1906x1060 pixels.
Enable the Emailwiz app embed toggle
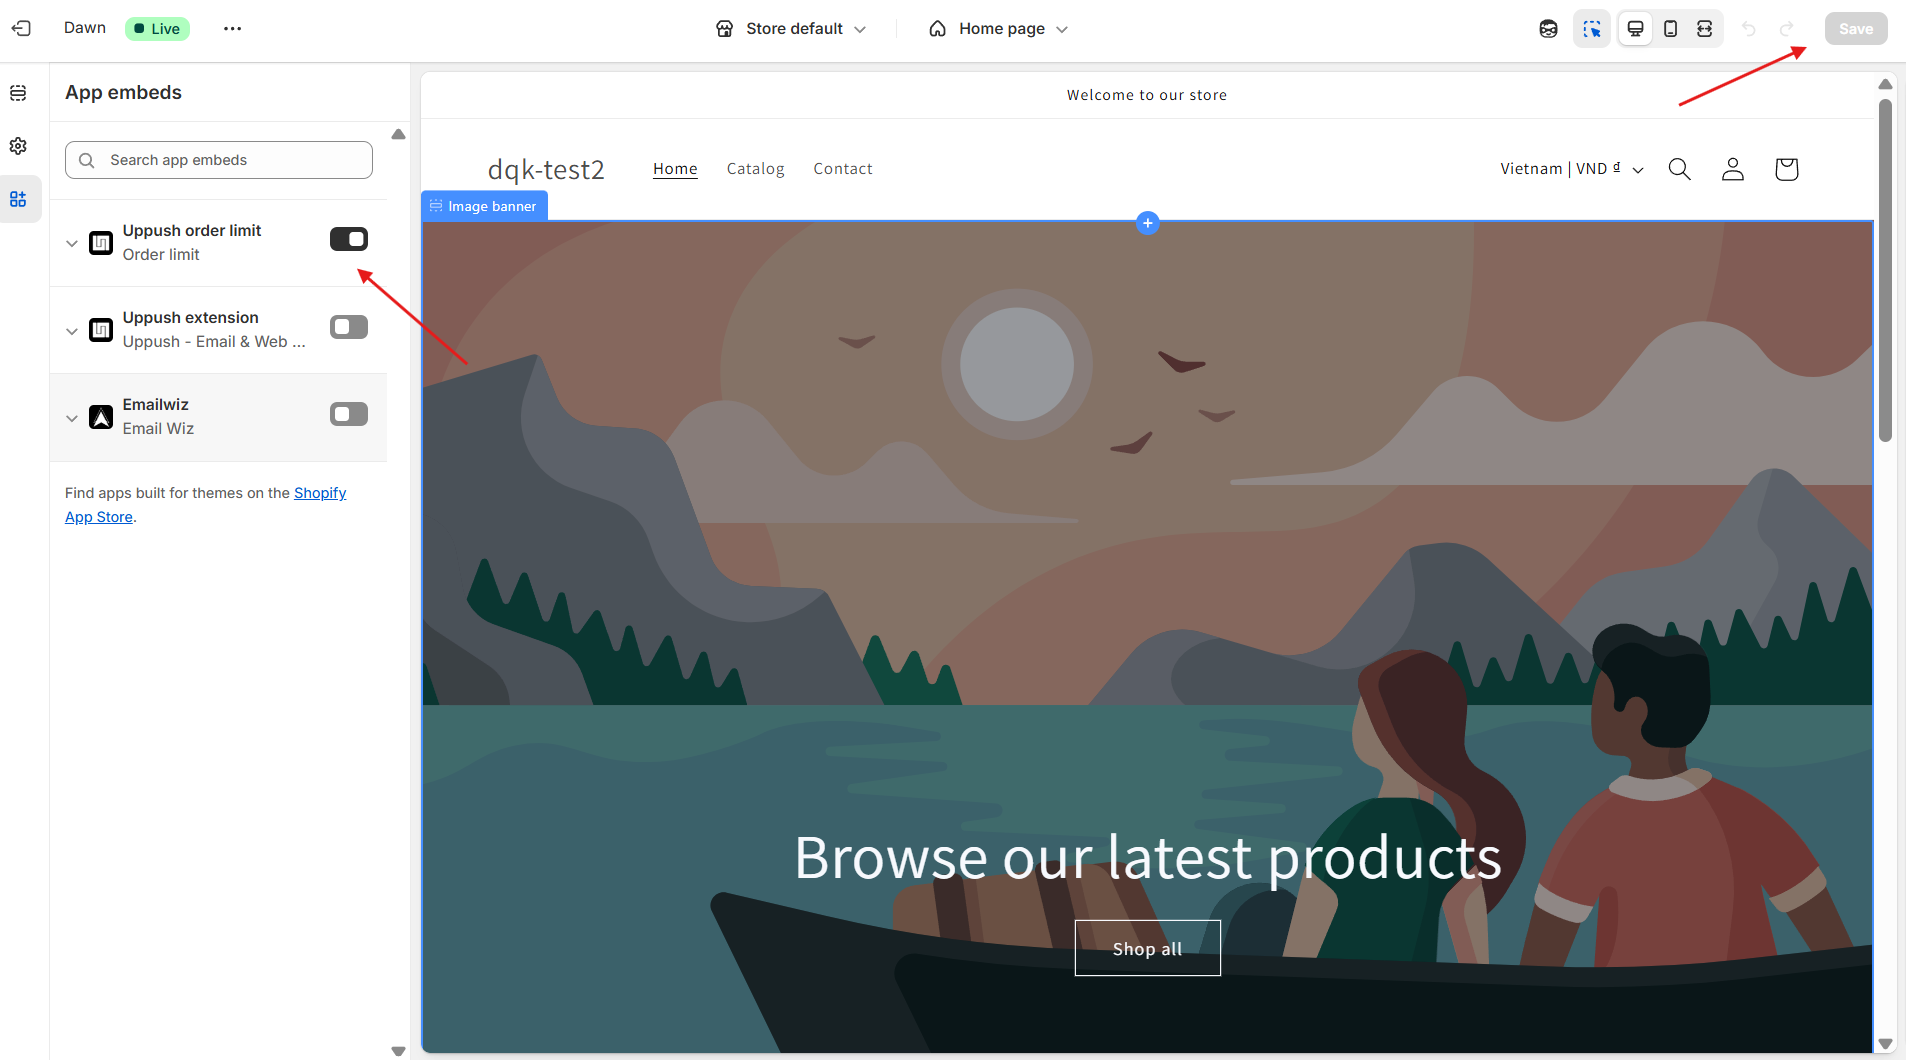(x=348, y=414)
